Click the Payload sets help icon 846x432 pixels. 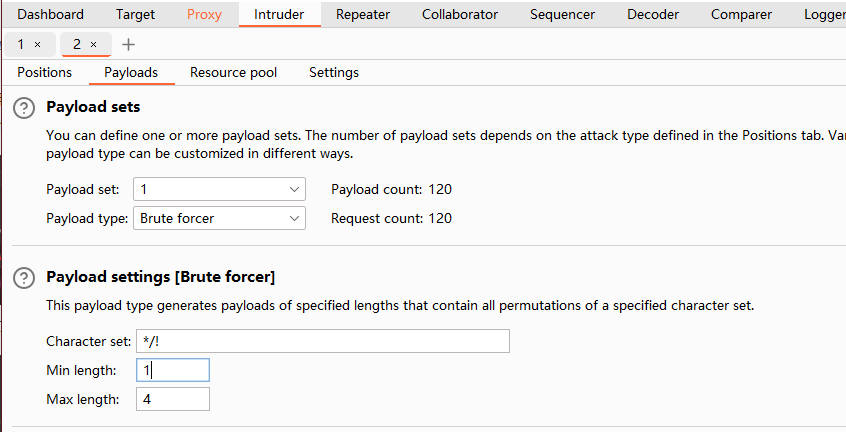pyautogui.click(x=24, y=107)
